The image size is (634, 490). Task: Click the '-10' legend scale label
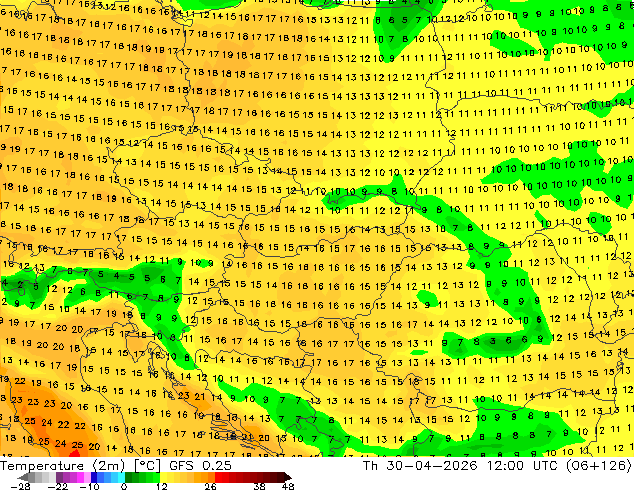[x=89, y=486]
